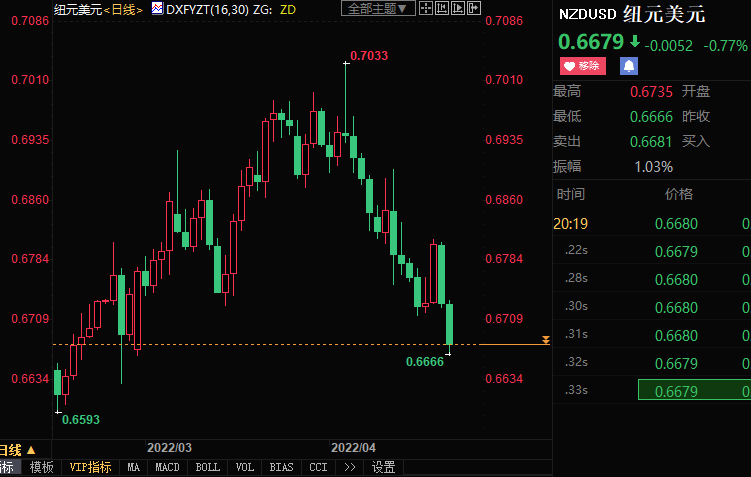The height and width of the screenshot is (477, 751).
Task: Click the 0.7033 high price label on chart
Action: 369,55
